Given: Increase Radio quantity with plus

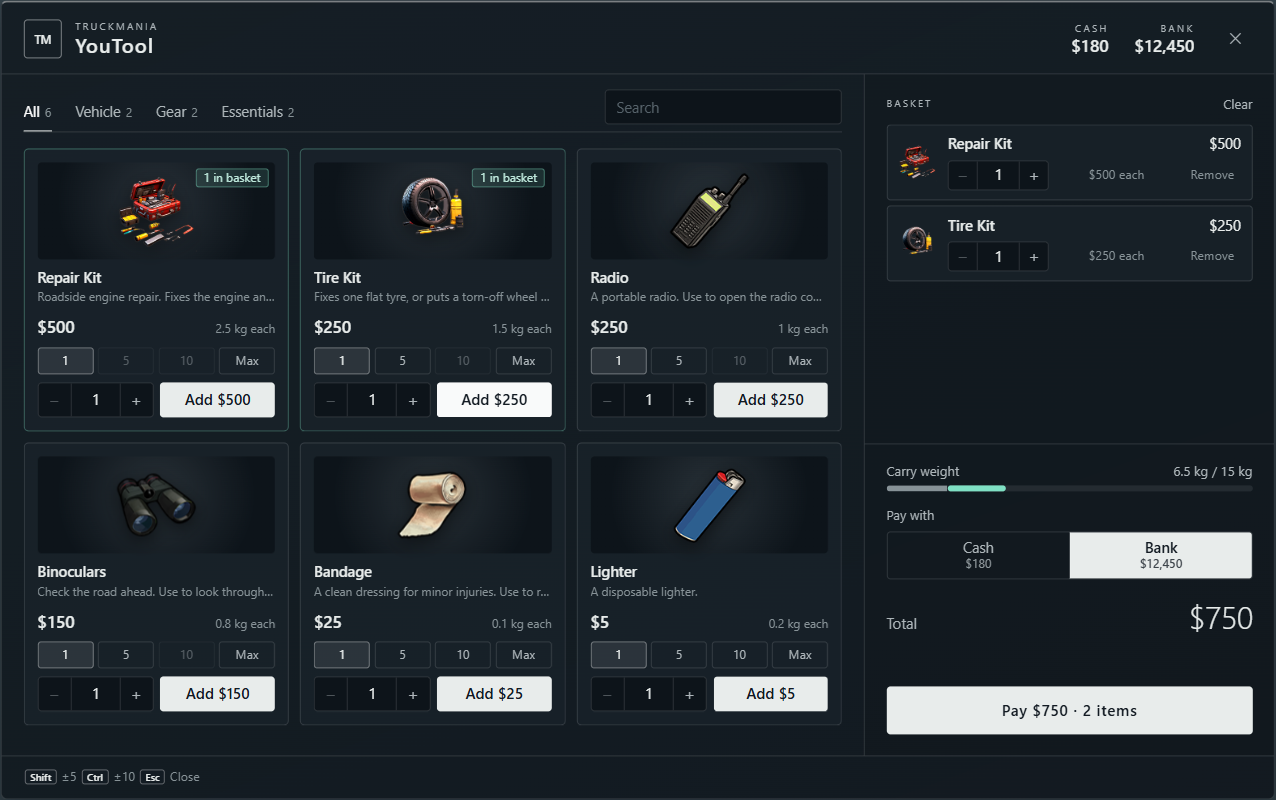Looking at the screenshot, I should coord(689,400).
